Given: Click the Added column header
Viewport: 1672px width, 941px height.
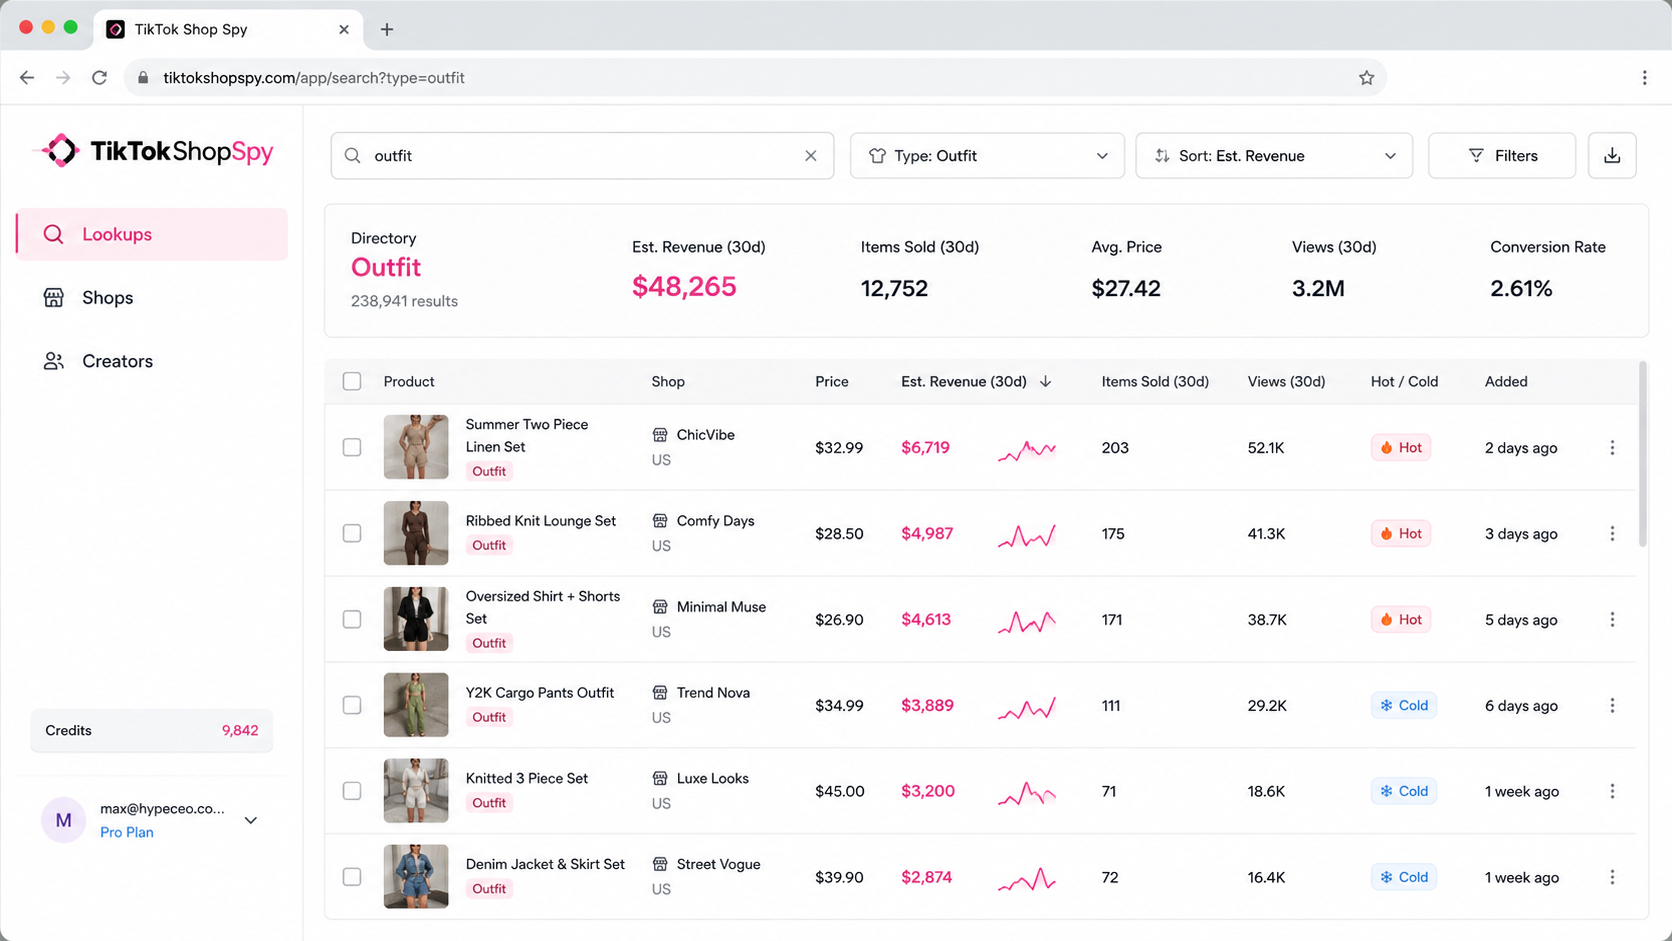Looking at the screenshot, I should coord(1506,382).
